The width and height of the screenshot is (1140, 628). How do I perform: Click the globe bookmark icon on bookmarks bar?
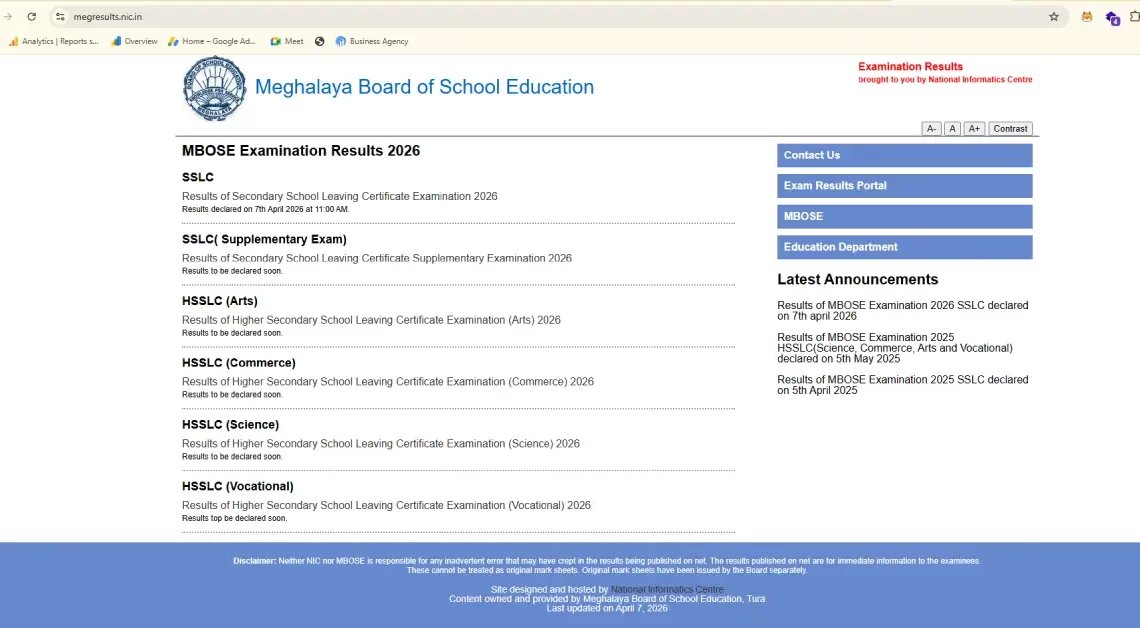click(319, 41)
